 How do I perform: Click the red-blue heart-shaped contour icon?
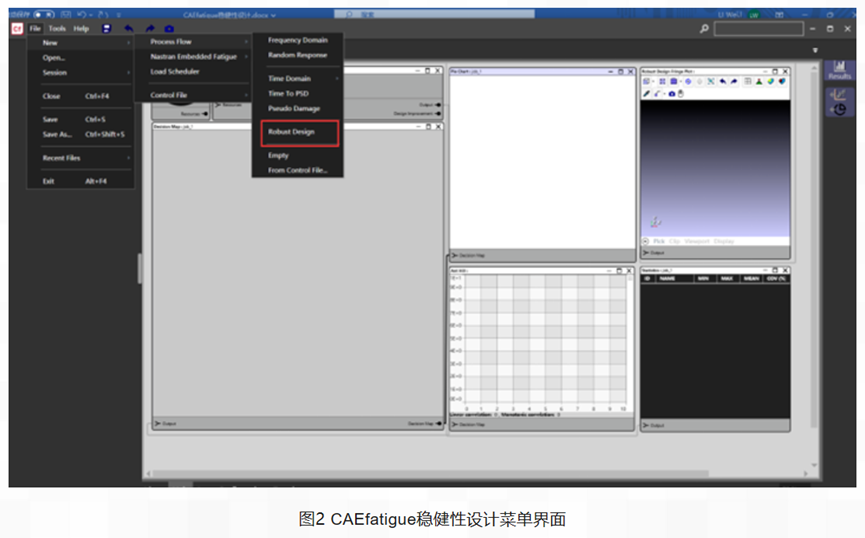[x=782, y=81]
